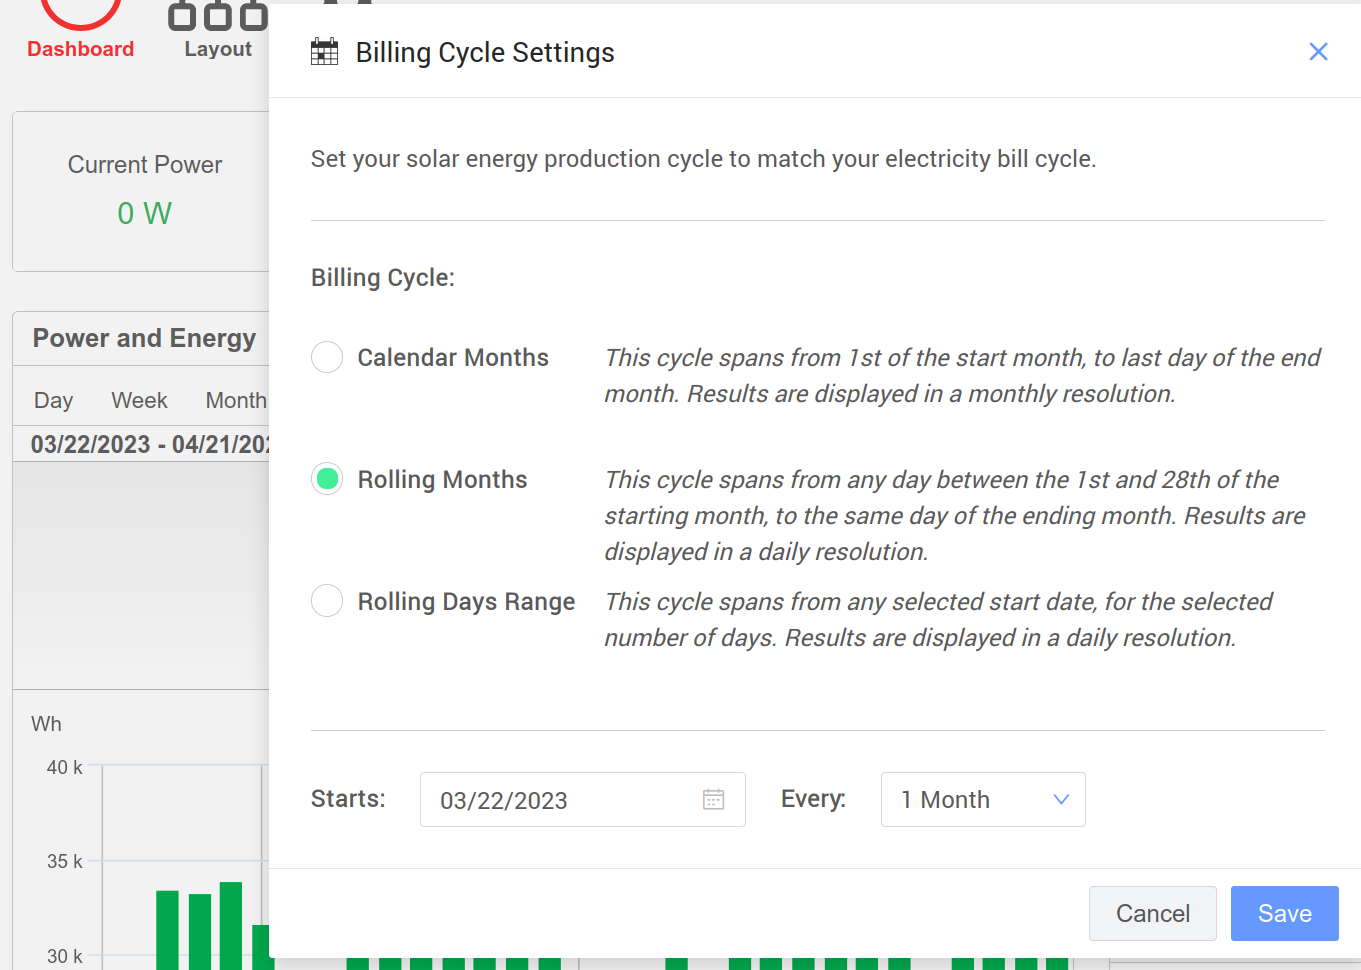Open the Layout icon in navigation

click(x=217, y=15)
